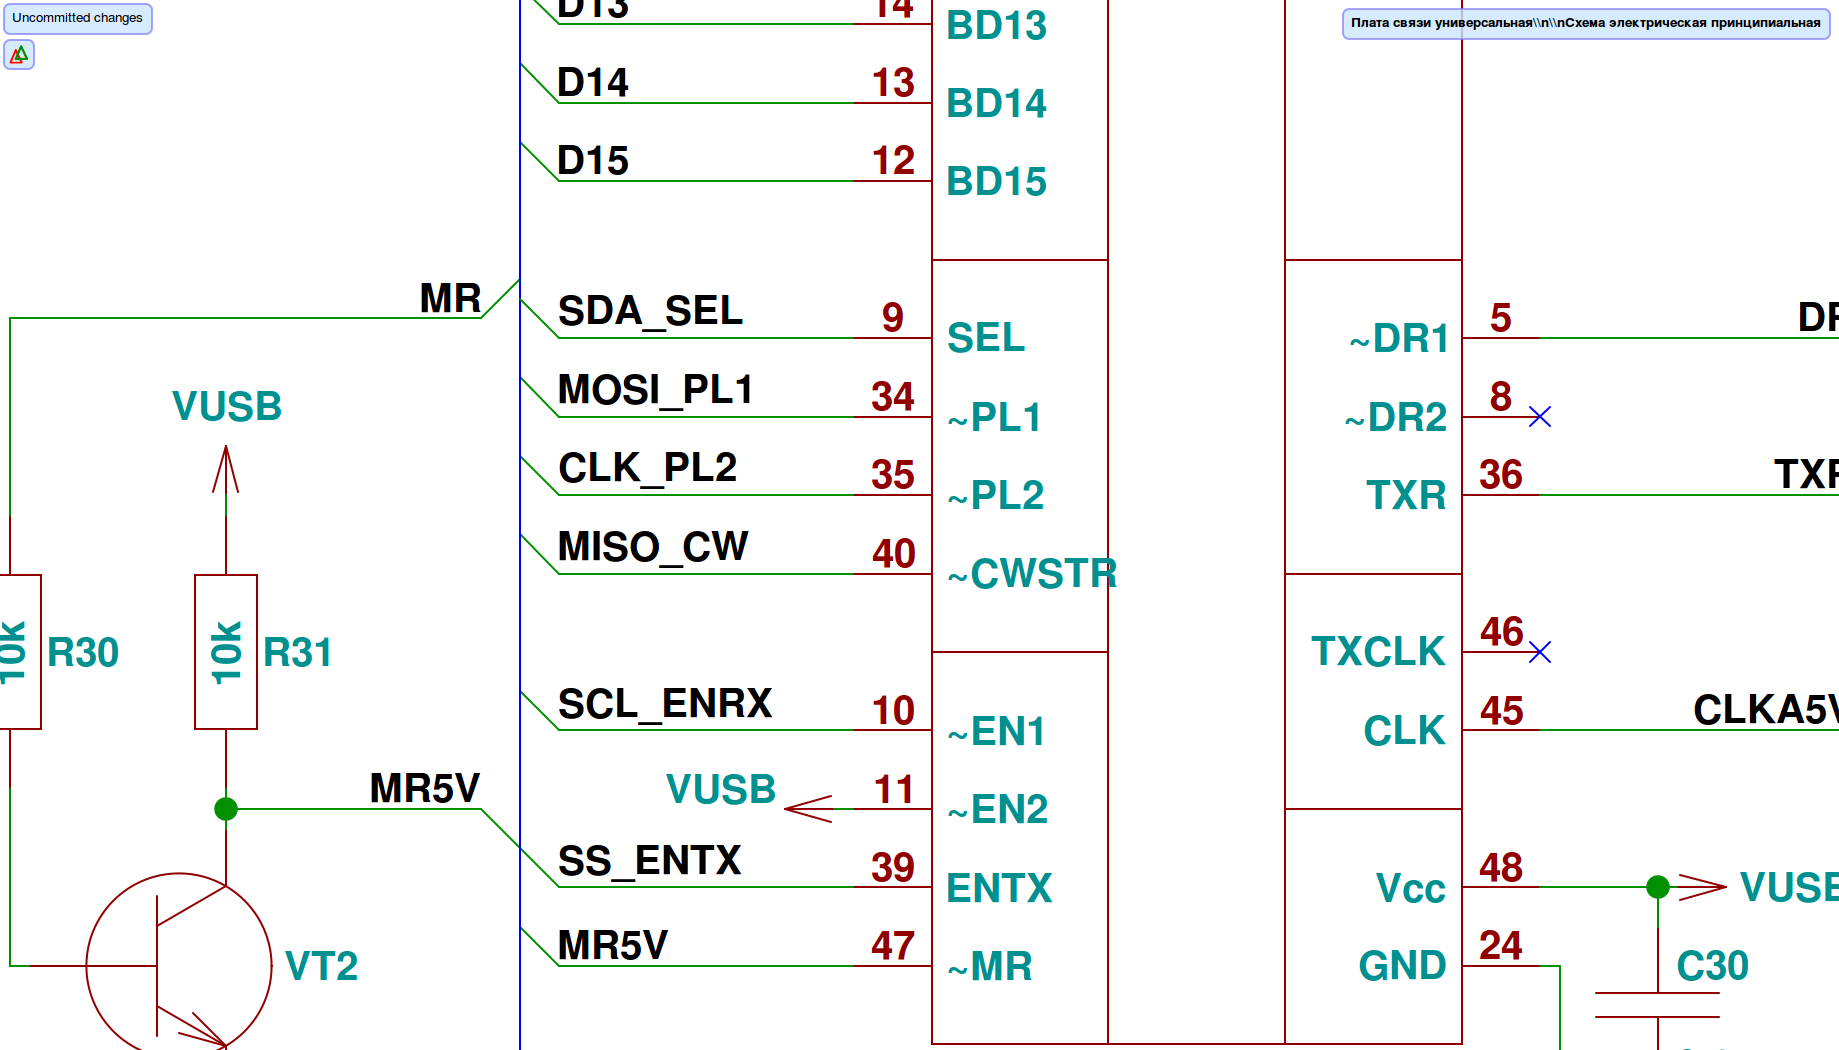This screenshot has width=1839, height=1050.
Task: Click the MISO_CW net label
Action: [x=652, y=547]
